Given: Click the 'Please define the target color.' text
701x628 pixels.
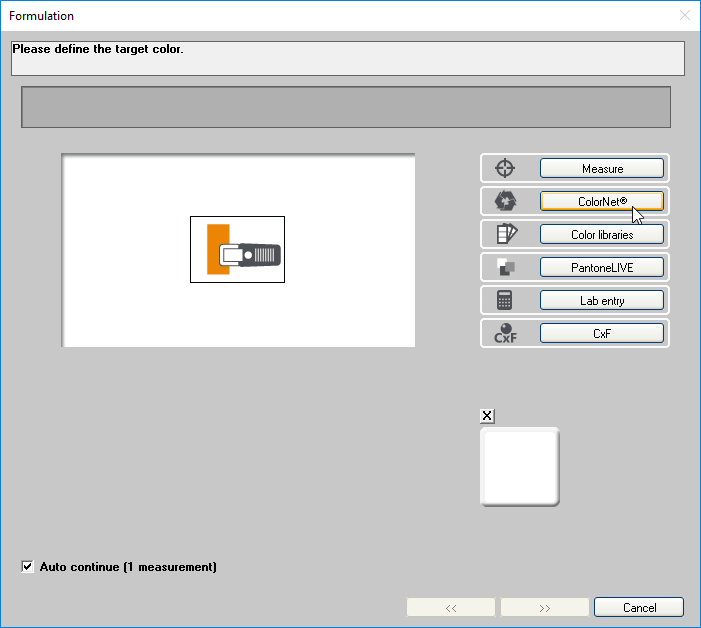Looking at the screenshot, I should click(x=98, y=49).
